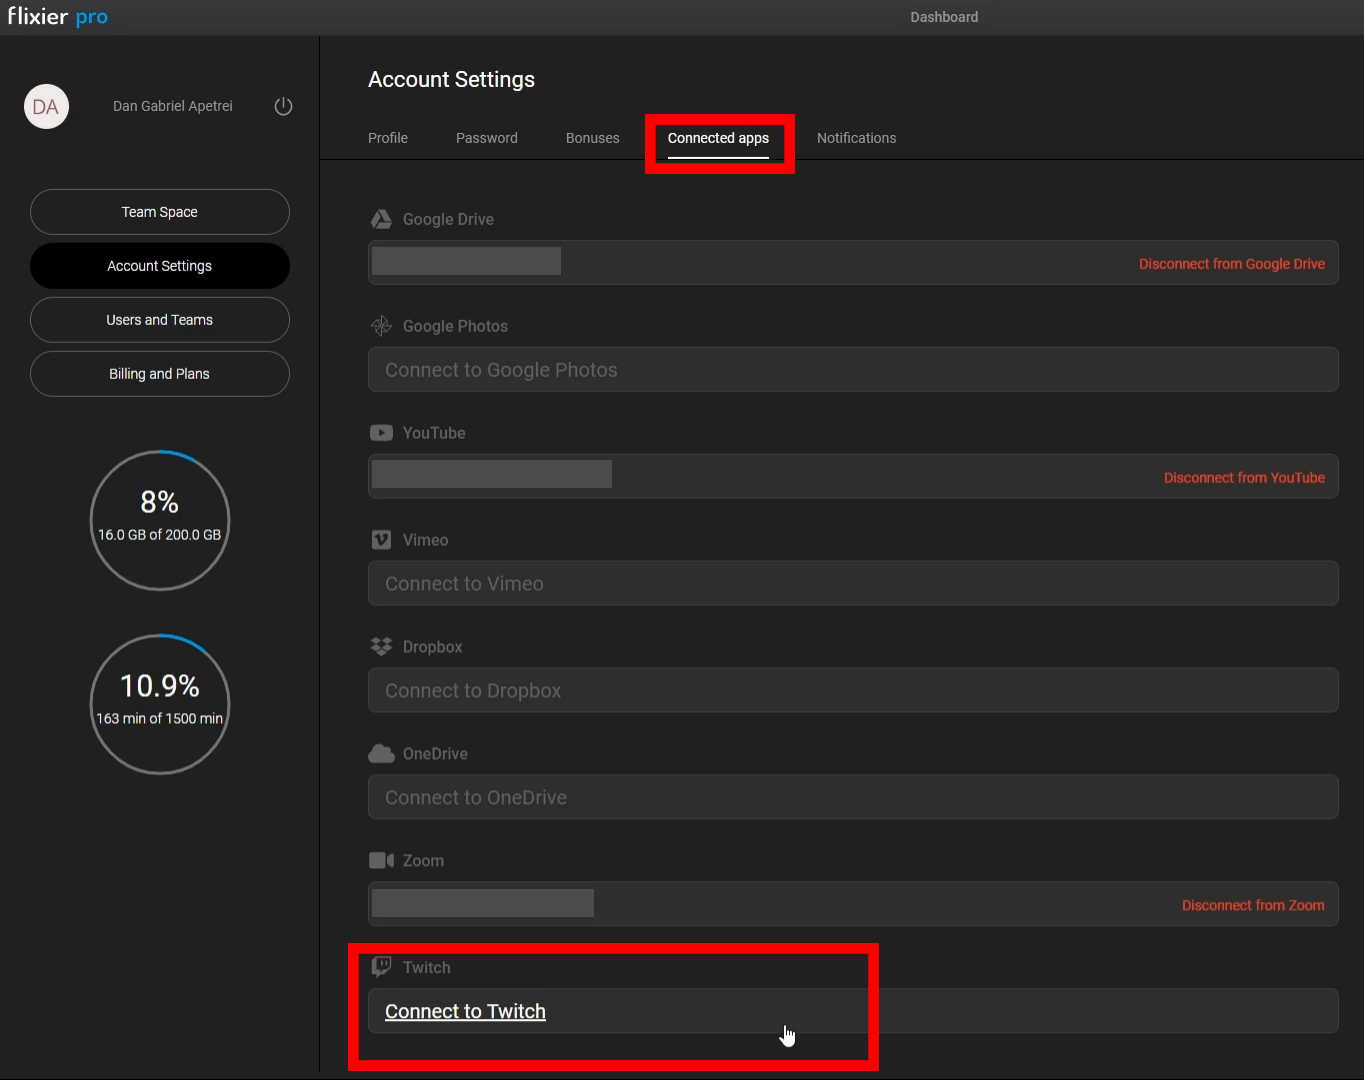Click the Dropbox section label

pos(432,647)
